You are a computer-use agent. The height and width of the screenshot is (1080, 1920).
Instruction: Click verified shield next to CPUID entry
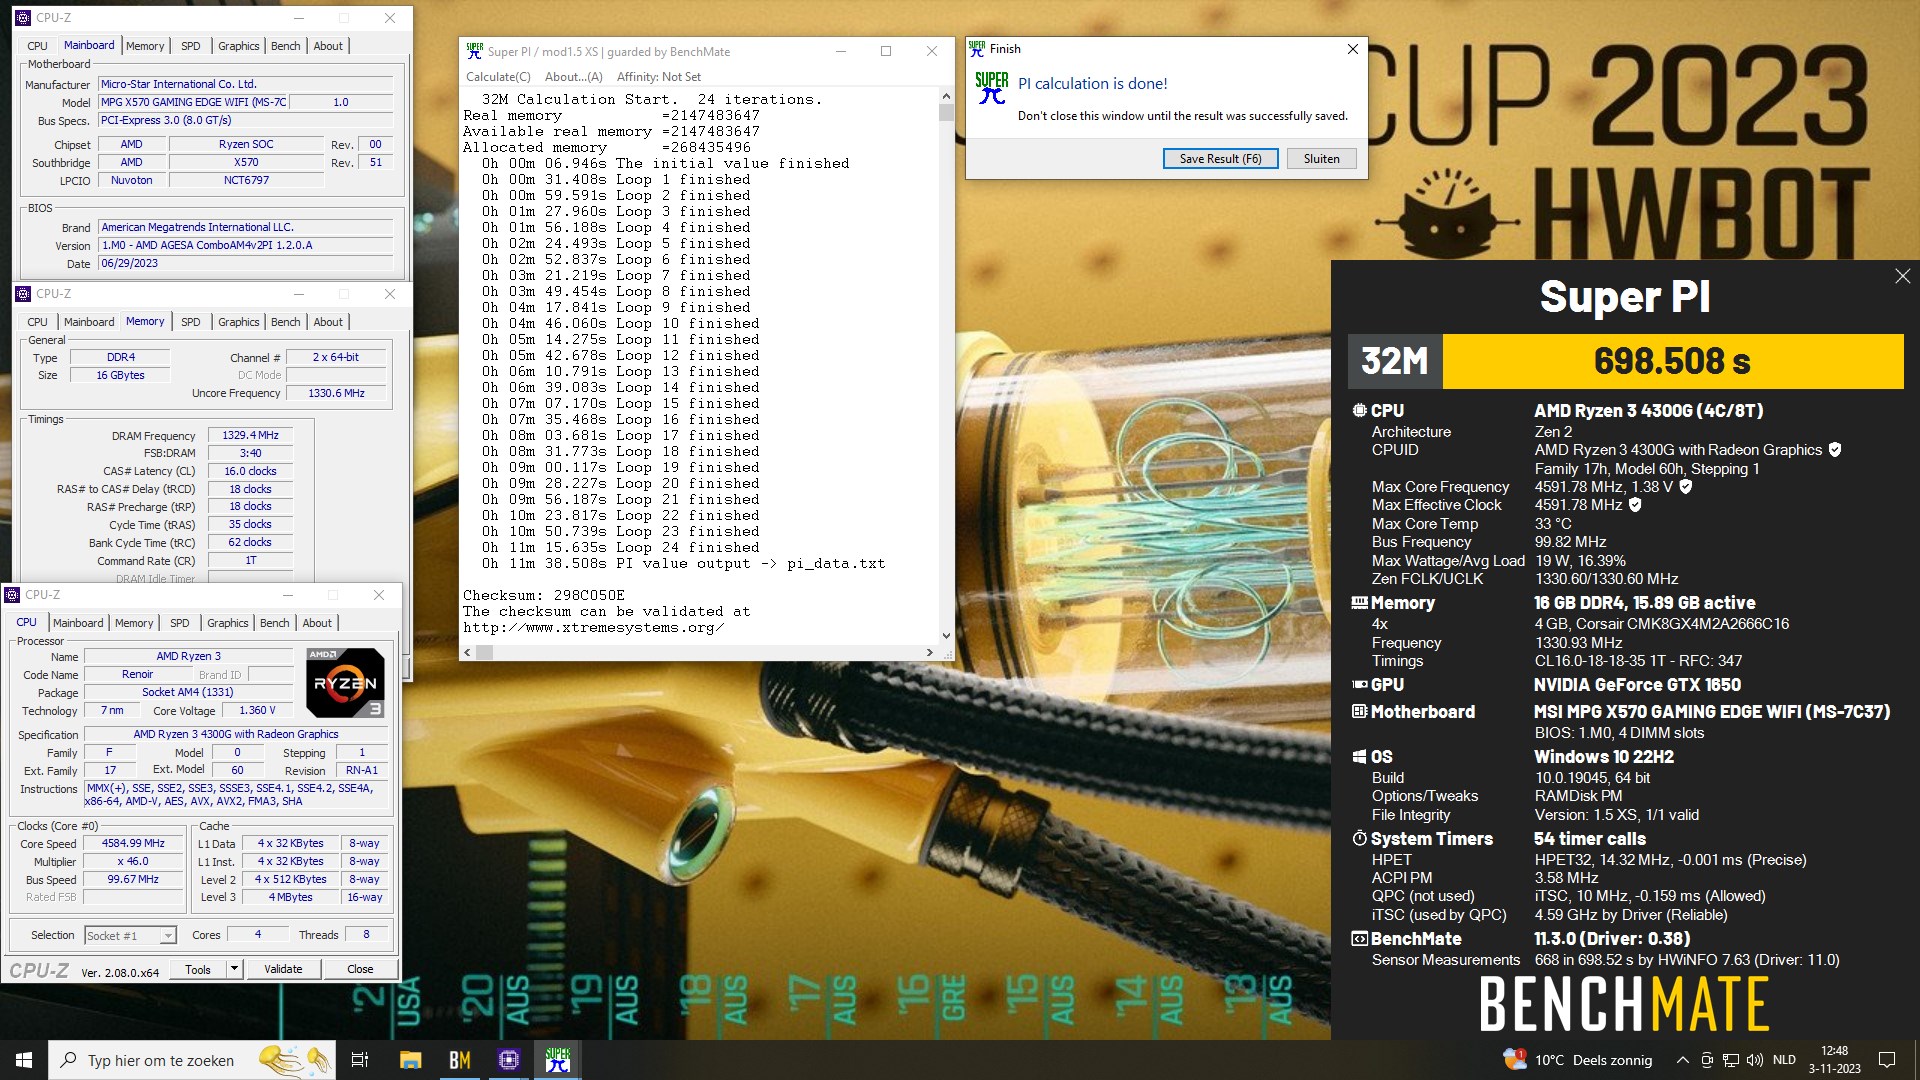pos(1835,450)
